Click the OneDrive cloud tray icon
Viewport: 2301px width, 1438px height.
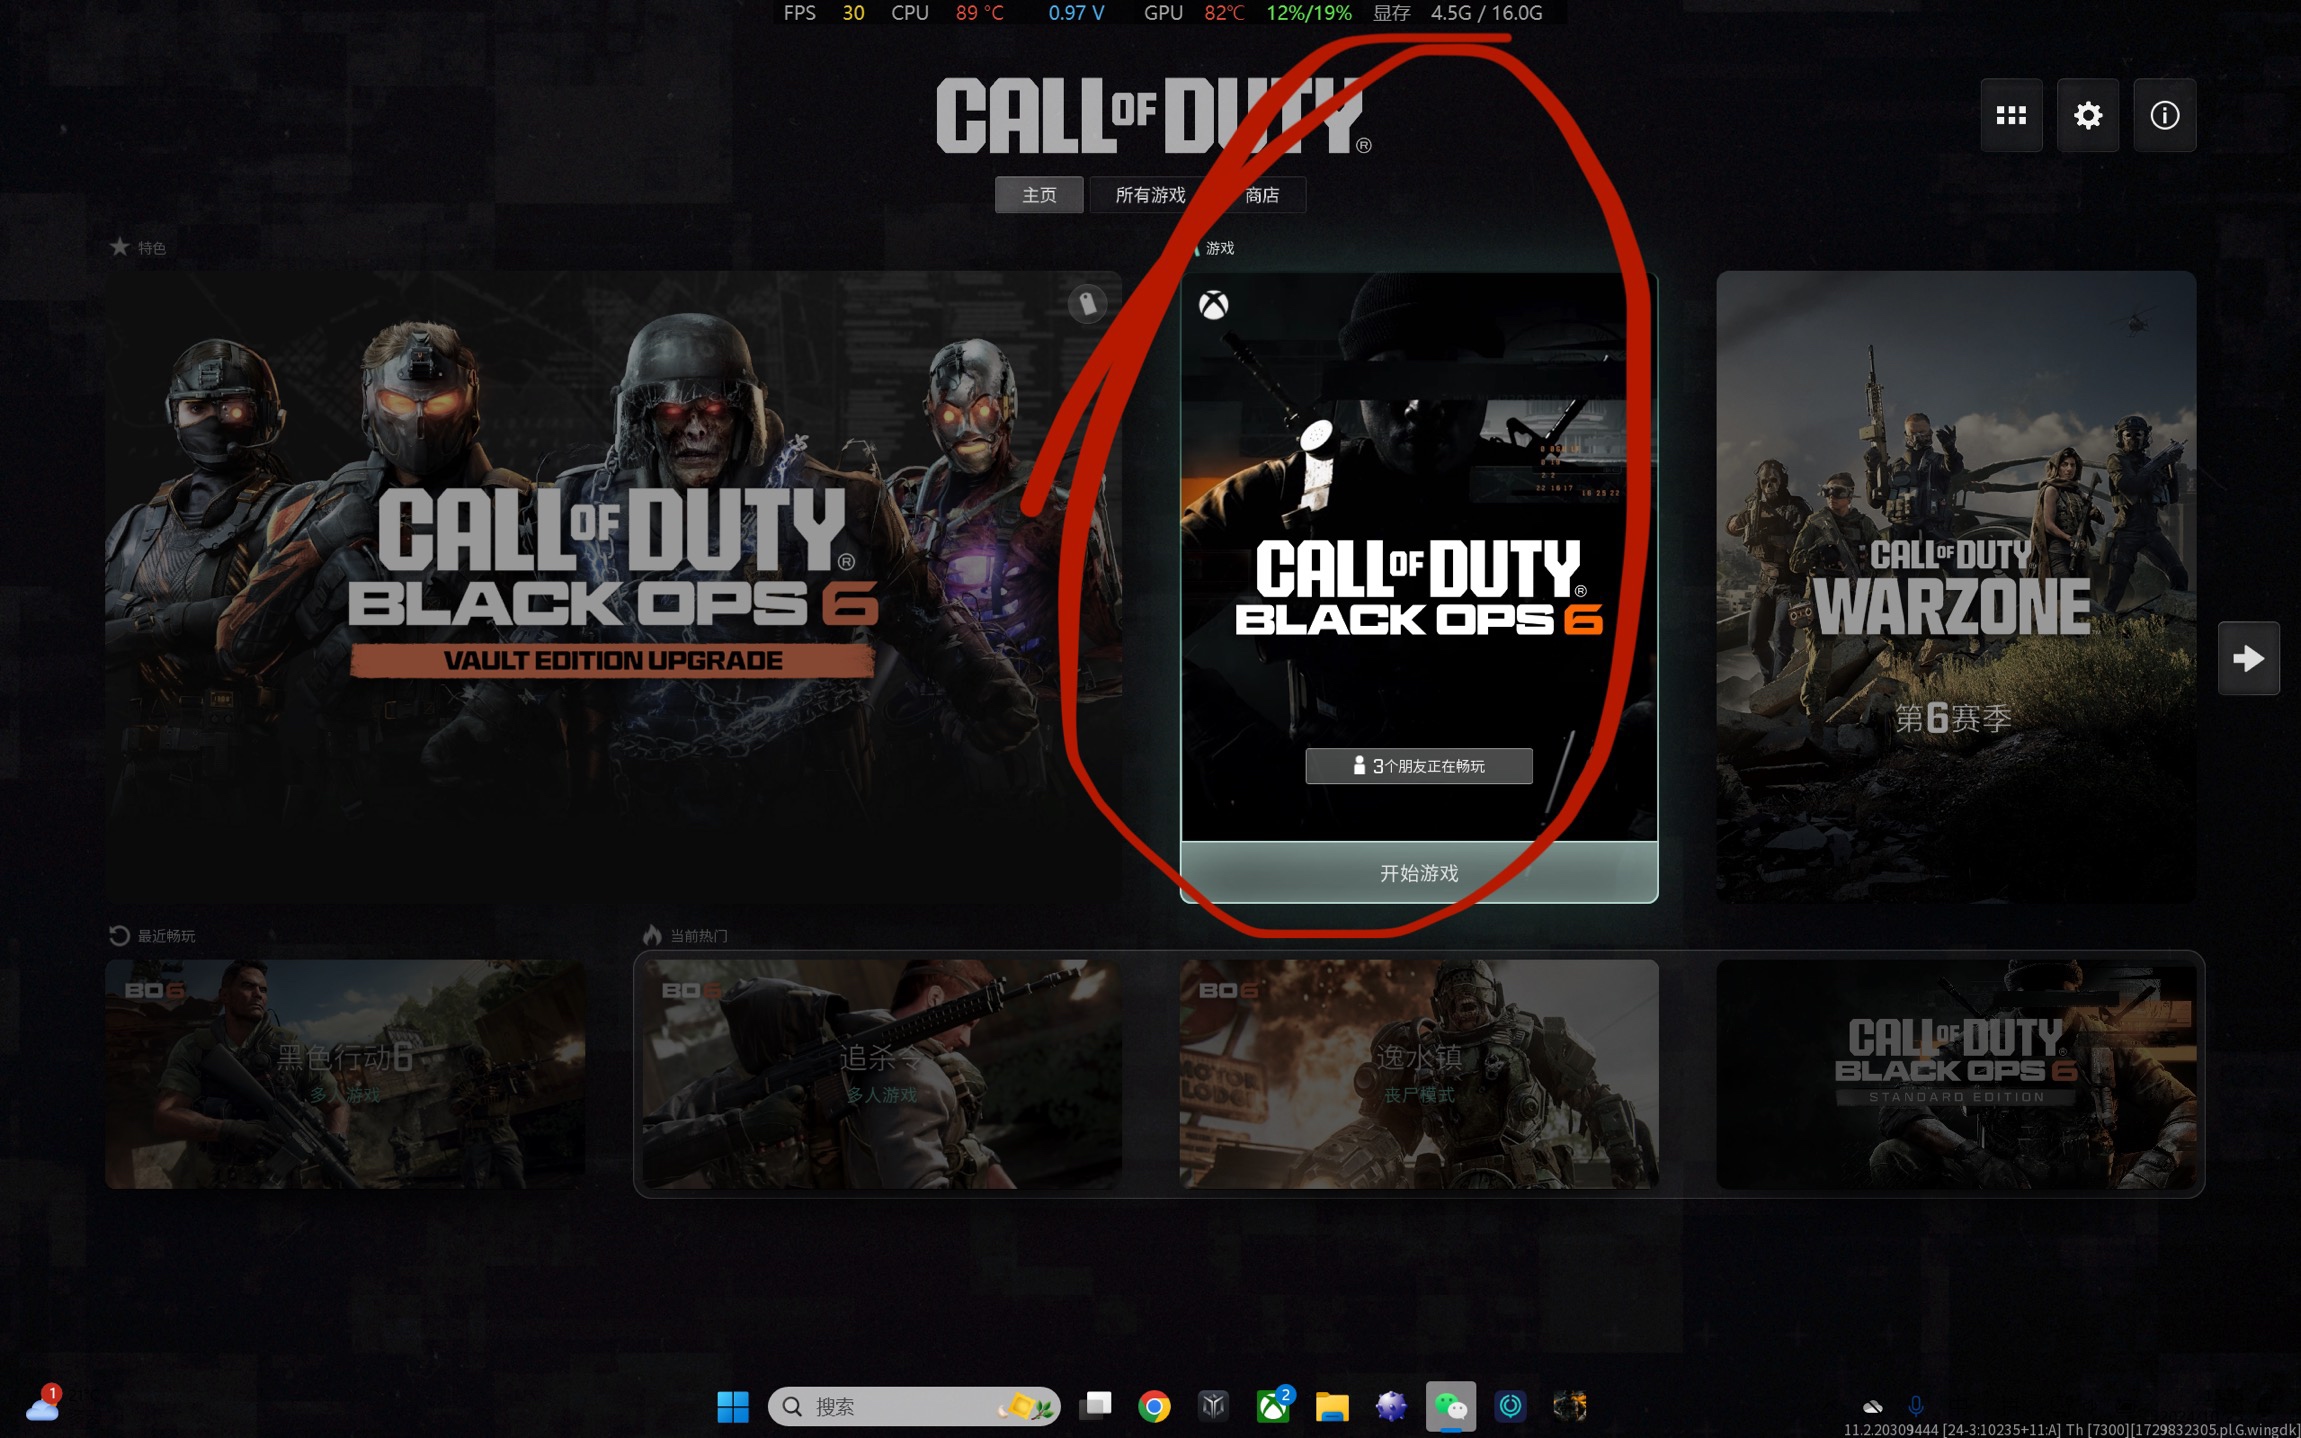[x=1872, y=1406]
